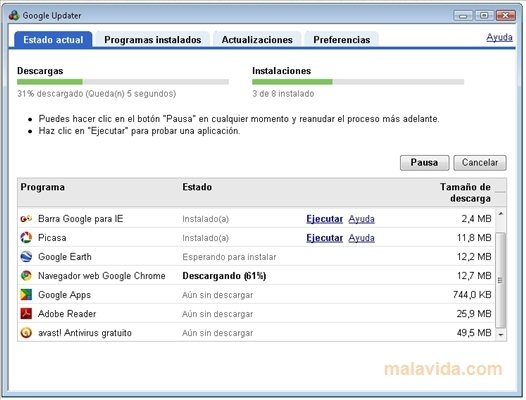
Task: Click the Pausa button
Action: coord(424,163)
